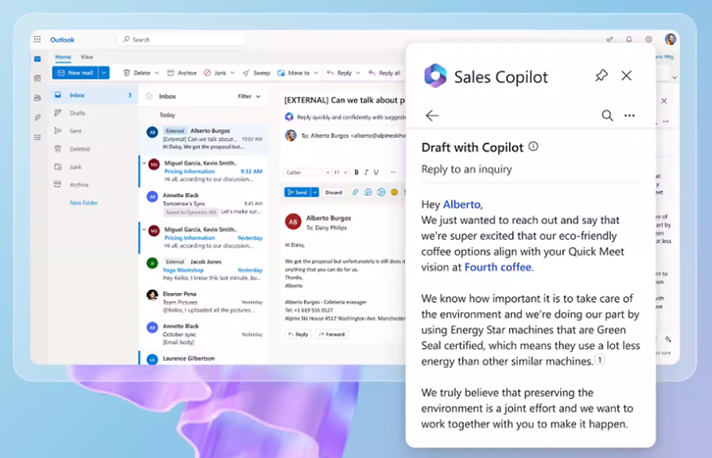Click the New mail button

point(75,73)
